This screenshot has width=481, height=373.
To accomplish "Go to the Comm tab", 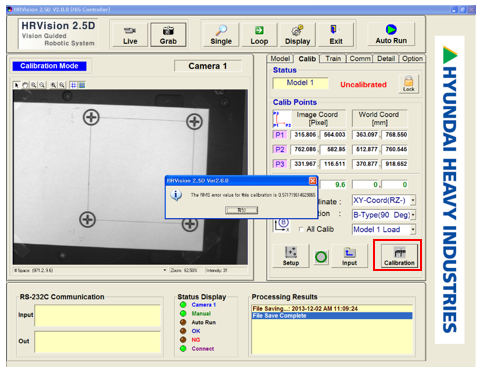I will [x=360, y=59].
